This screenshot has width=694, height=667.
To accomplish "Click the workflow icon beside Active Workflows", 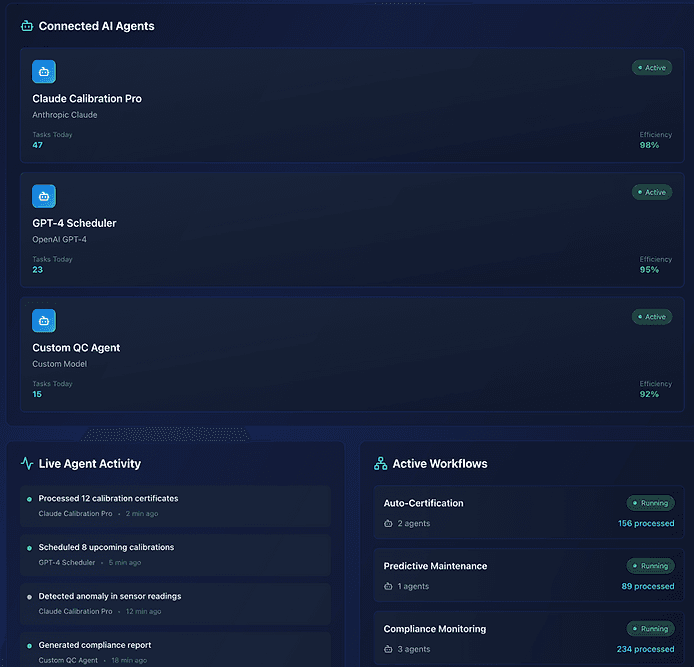I will click(x=381, y=463).
